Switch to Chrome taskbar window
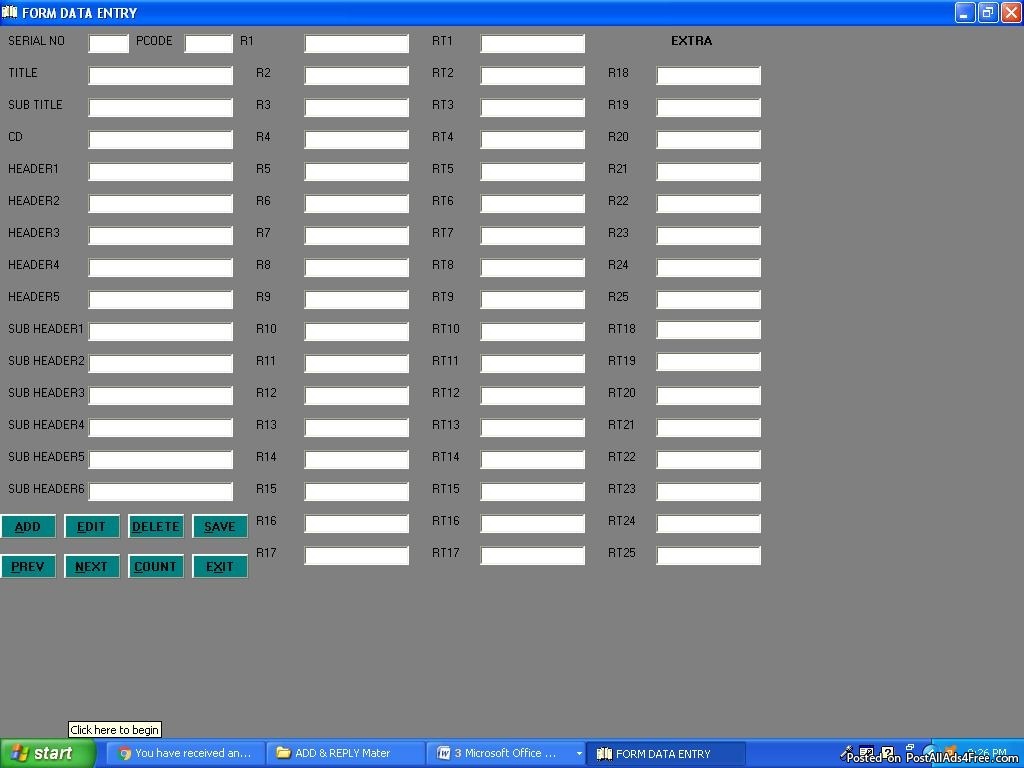Viewport: 1024px width, 768px height. click(x=185, y=754)
